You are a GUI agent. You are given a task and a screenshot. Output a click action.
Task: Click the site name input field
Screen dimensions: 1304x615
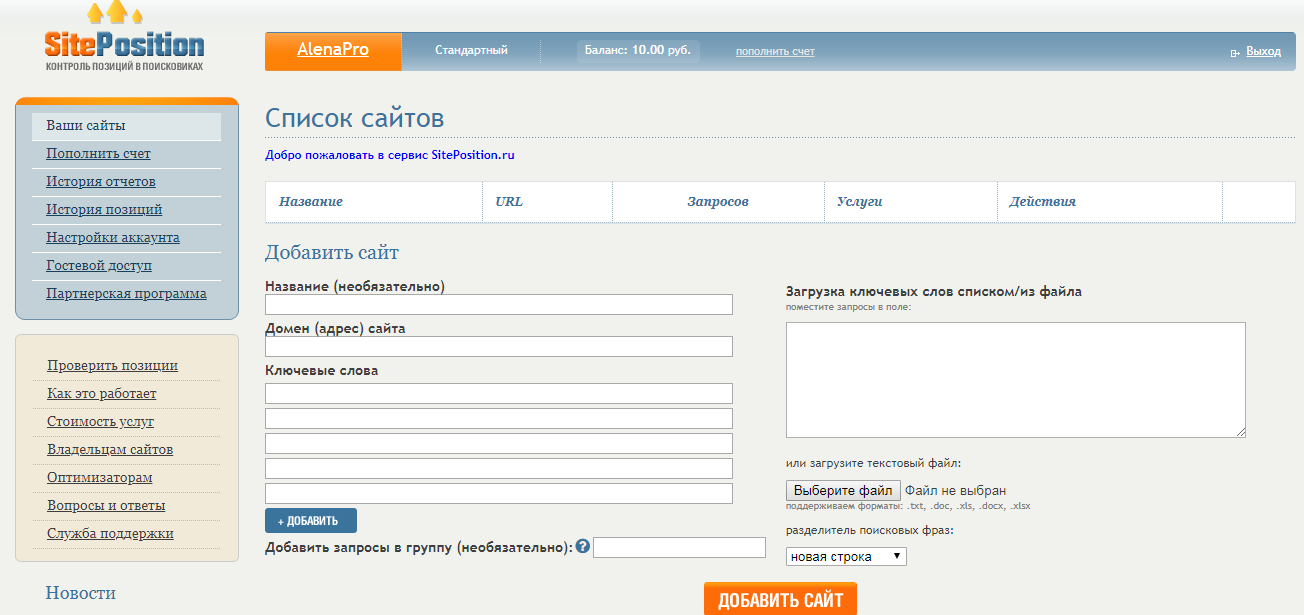tap(498, 304)
